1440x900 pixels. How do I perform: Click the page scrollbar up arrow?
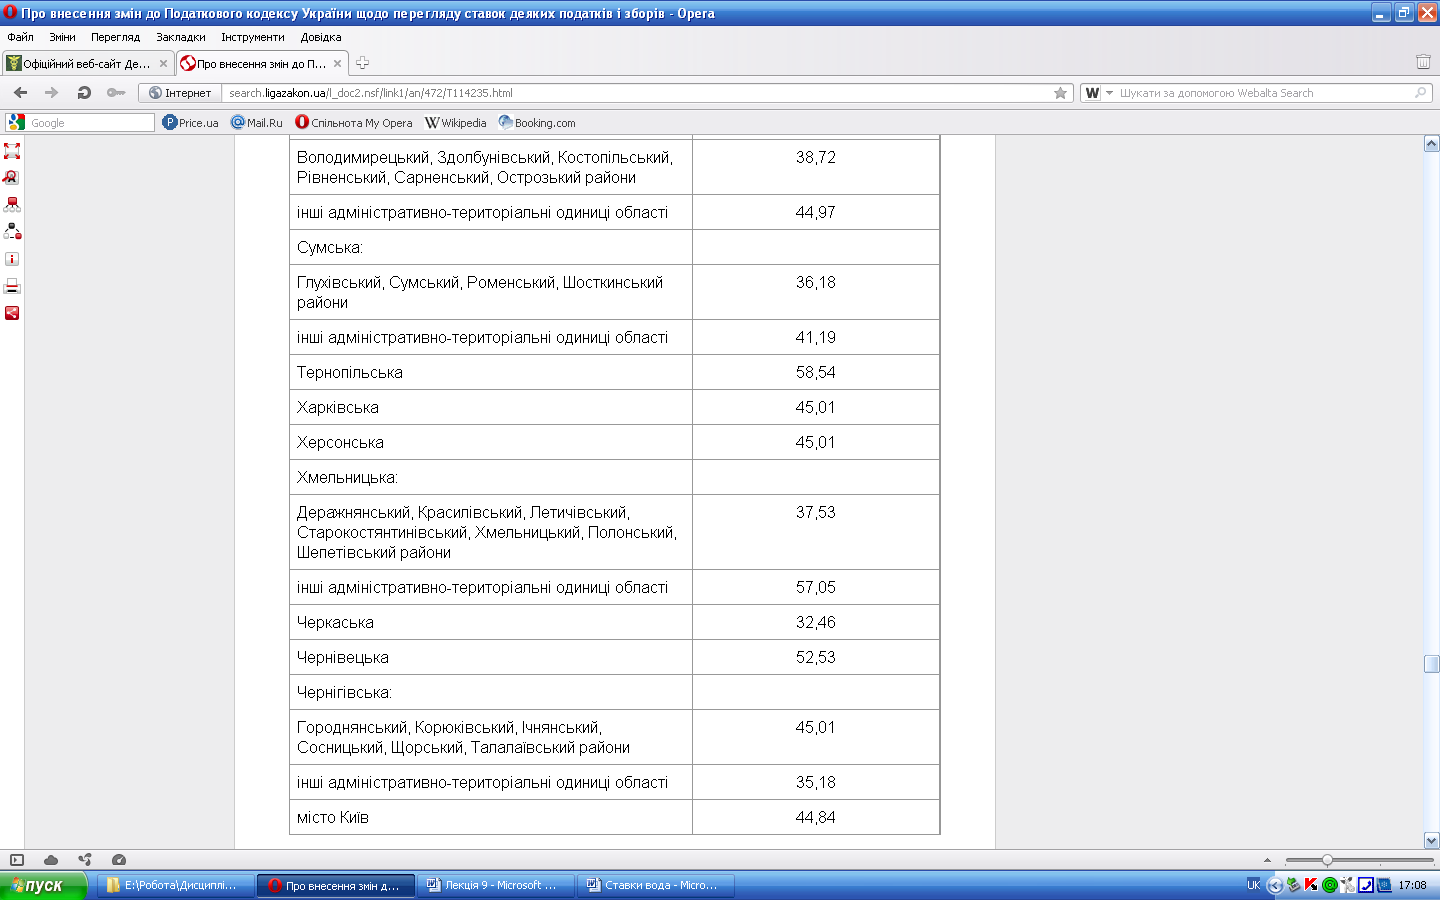coord(1431,144)
